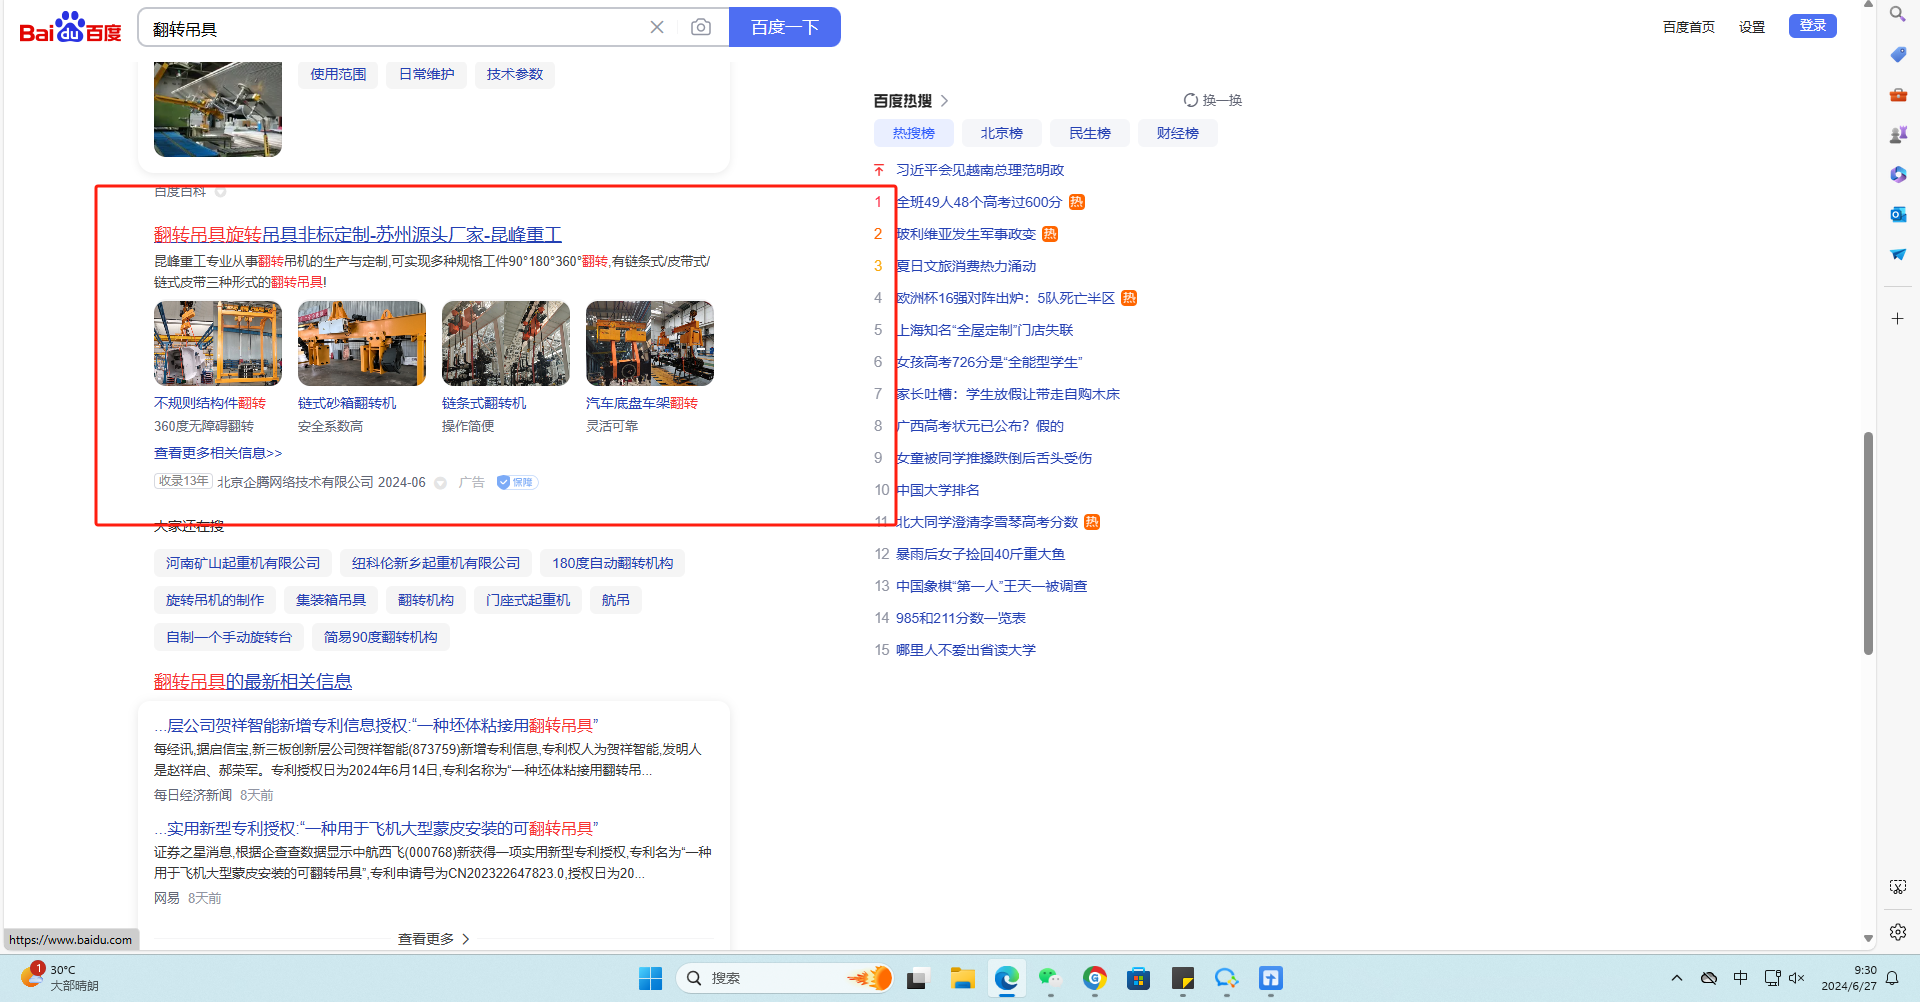Click the 换一换 refresh icon
Image resolution: width=1920 pixels, height=1002 pixels.
pyautogui.click(x=1190, y=100)
